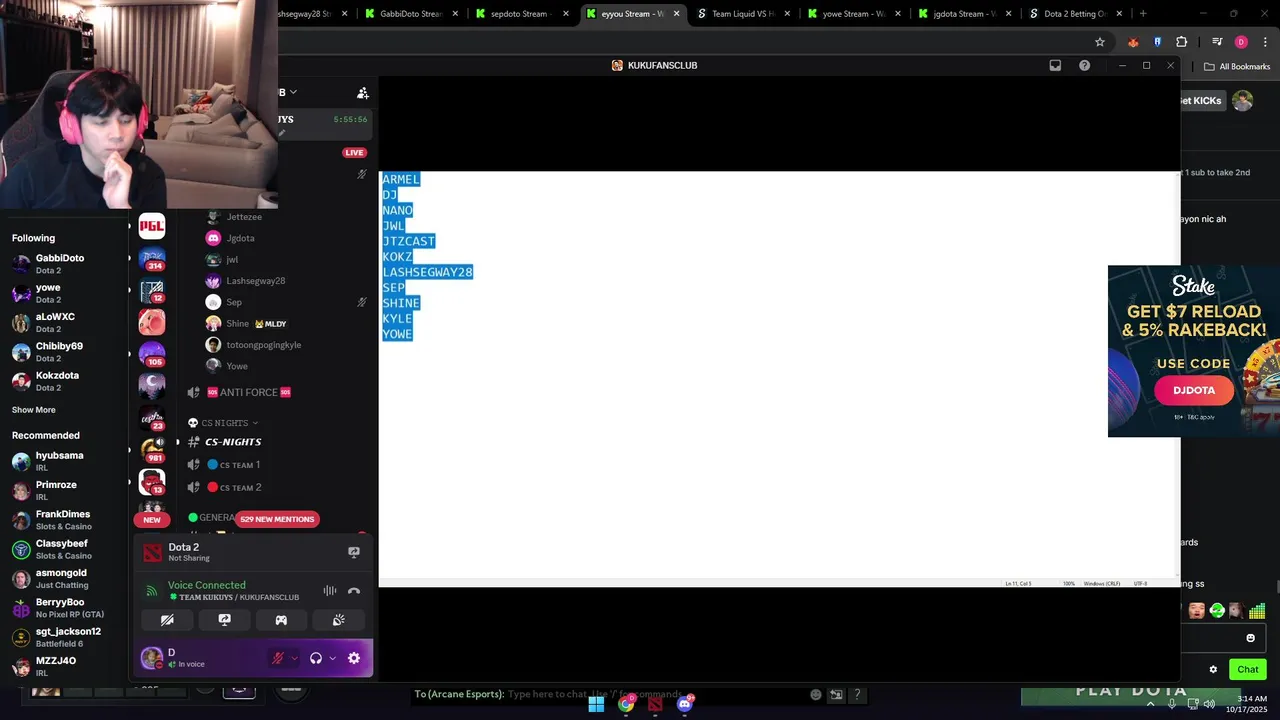Click the Discord inbox icon
The height and width of the screenshot is (720, 1280).
click(x=1055, y=65)
